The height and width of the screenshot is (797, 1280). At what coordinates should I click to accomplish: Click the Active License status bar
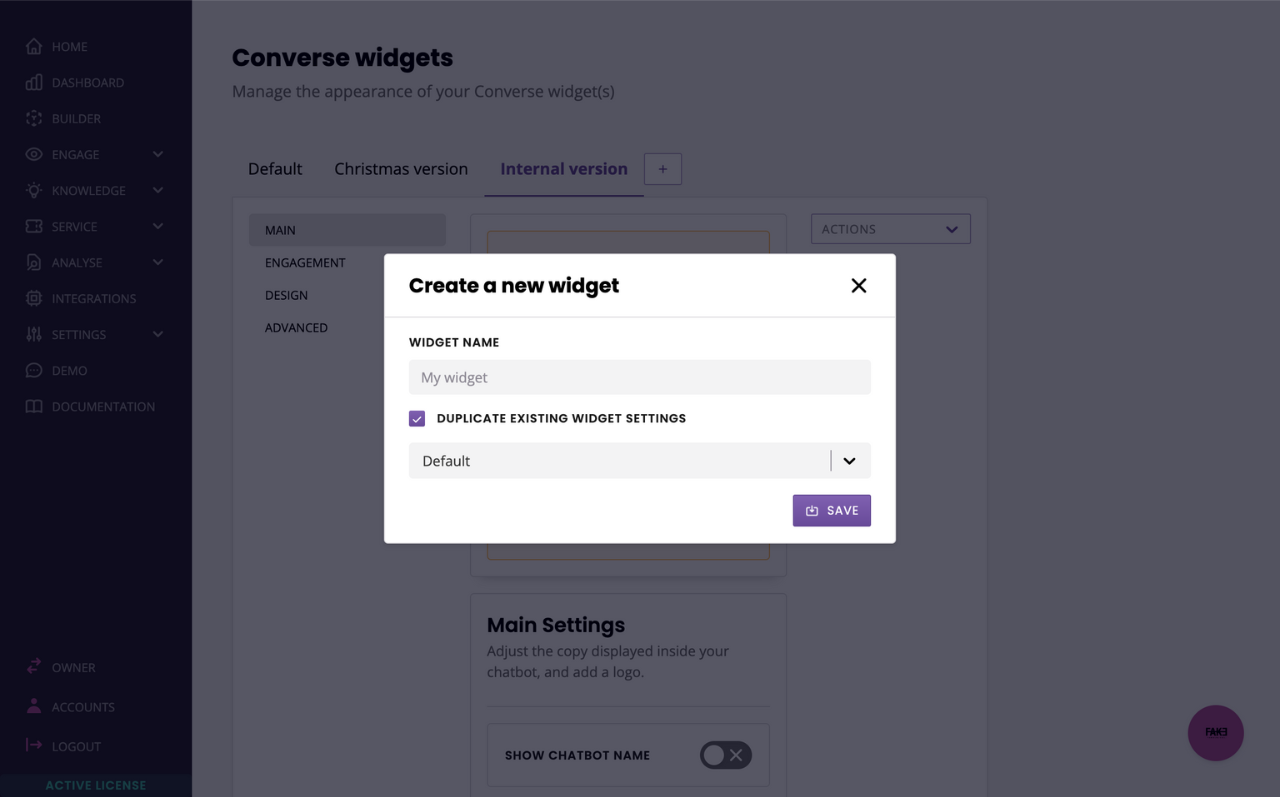[96, 786]
